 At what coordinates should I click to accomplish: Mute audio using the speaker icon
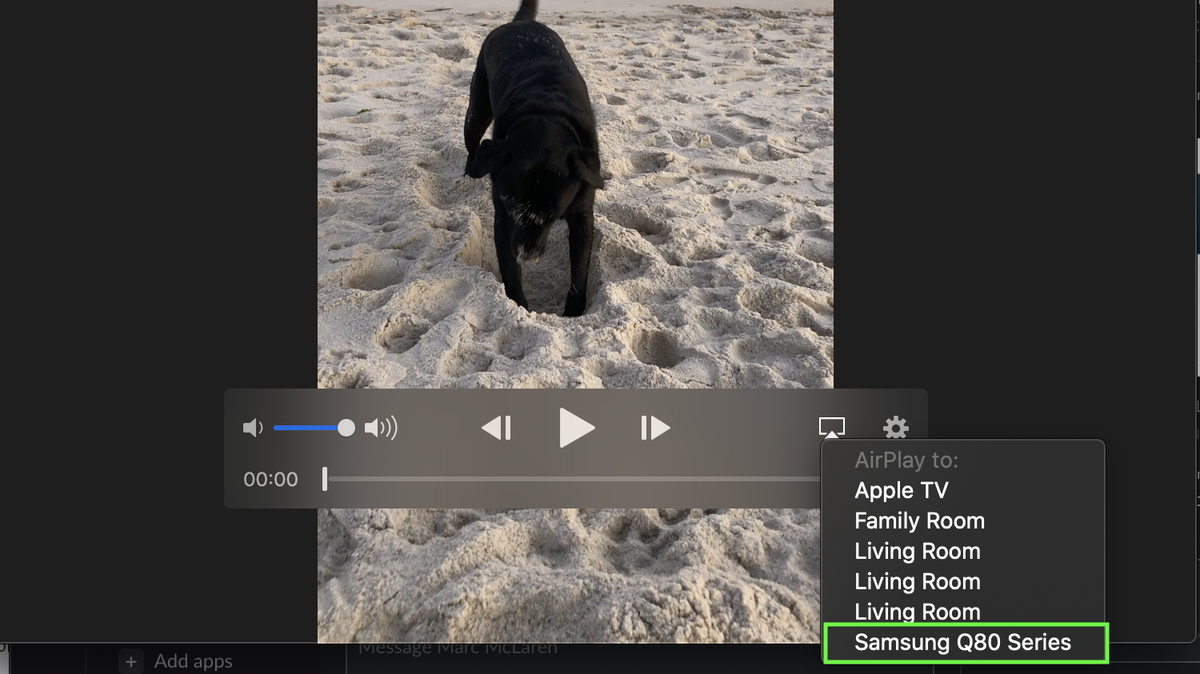tap(253, 427)
